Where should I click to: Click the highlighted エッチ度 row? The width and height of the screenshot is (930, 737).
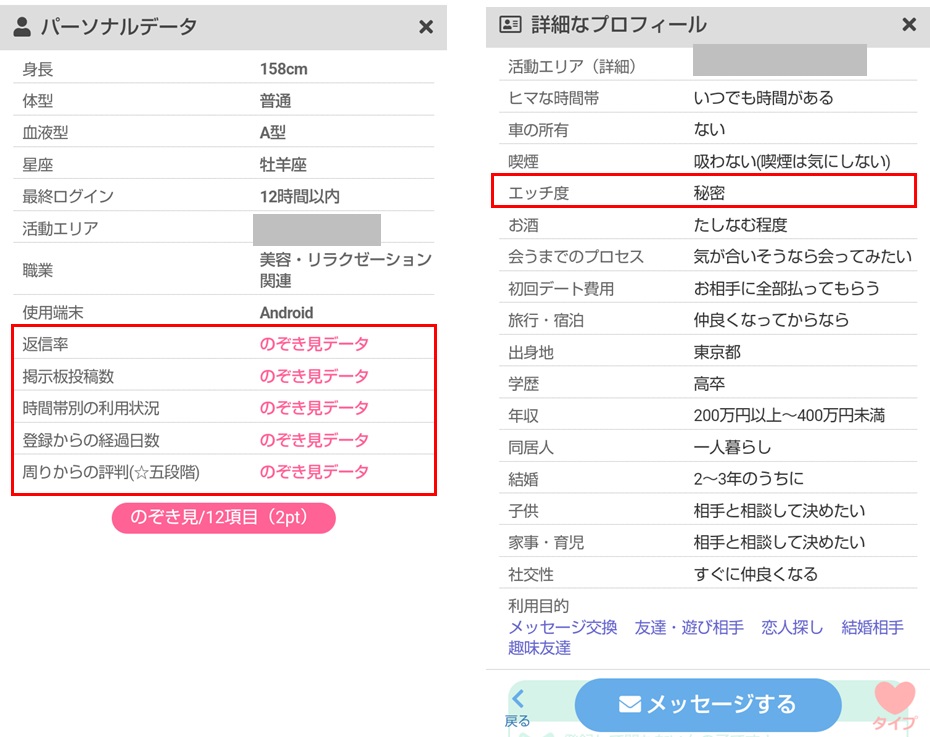point(704,193)
